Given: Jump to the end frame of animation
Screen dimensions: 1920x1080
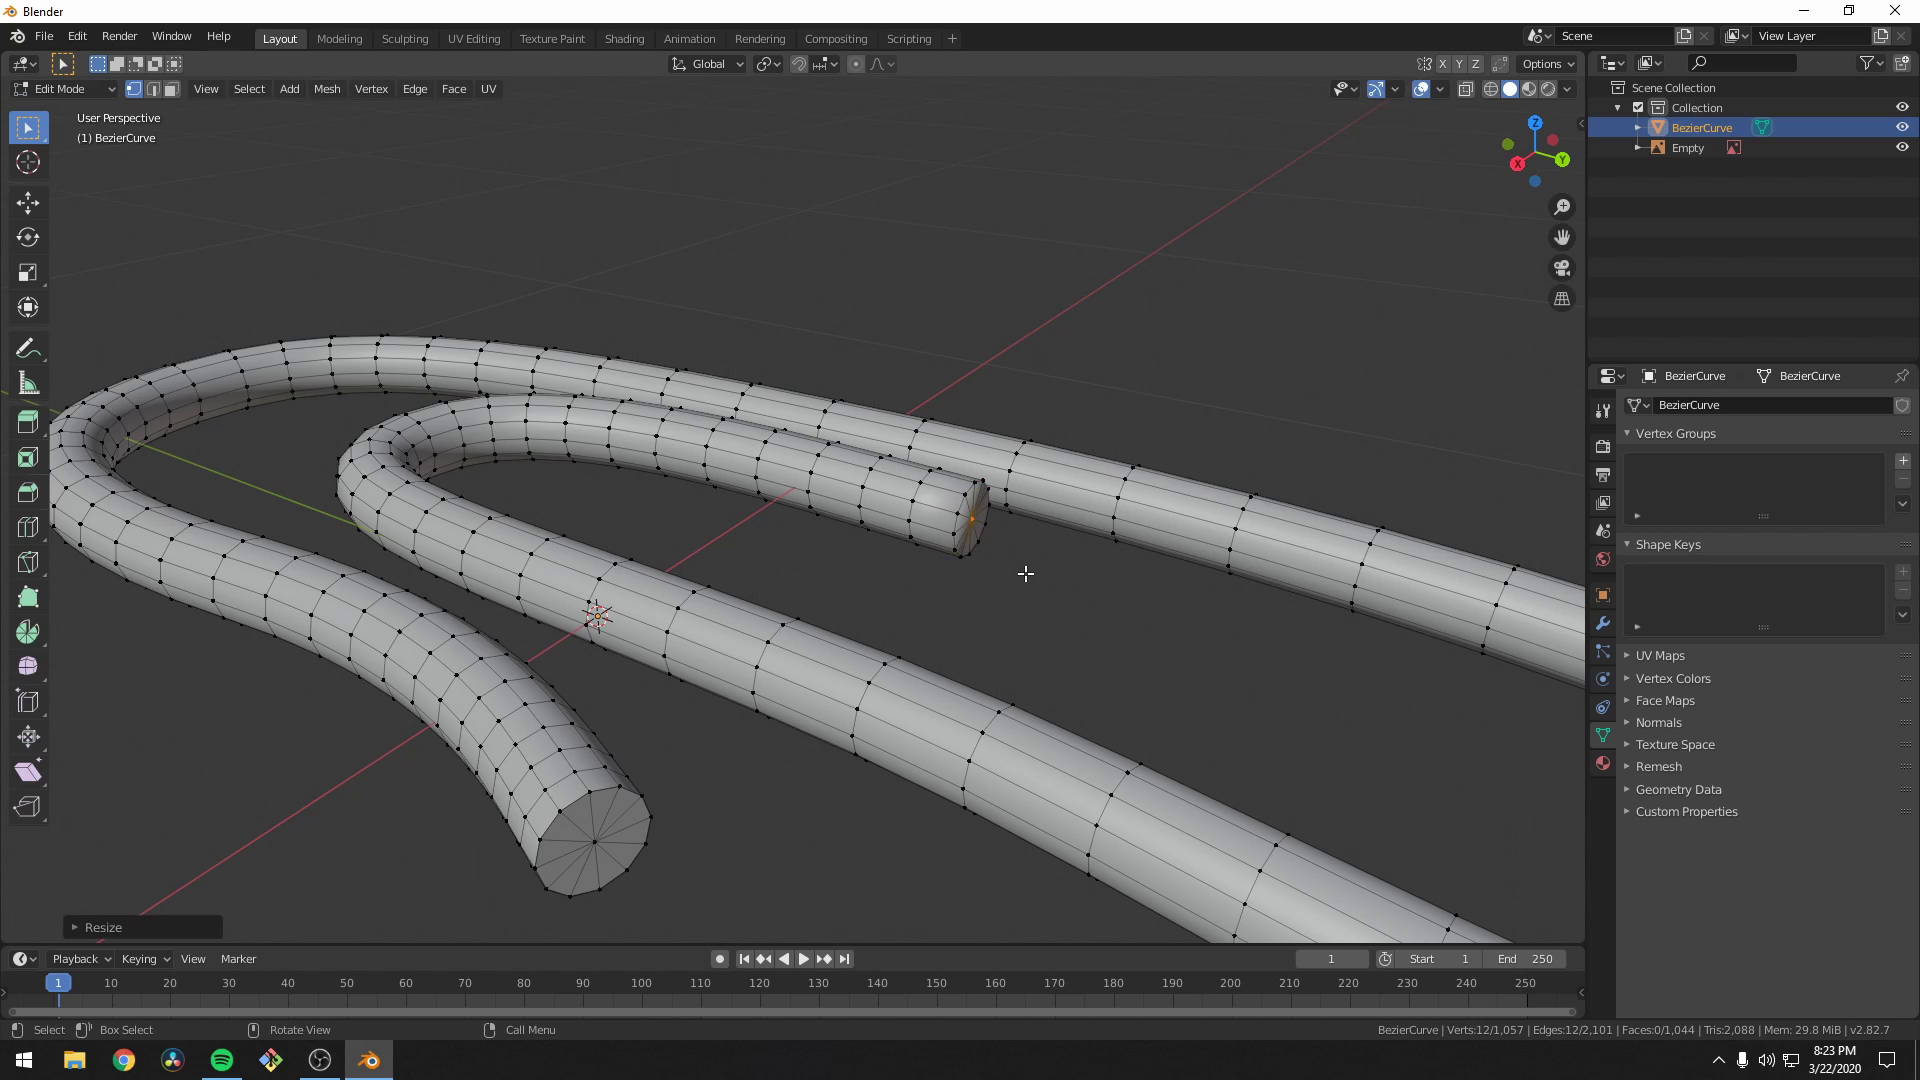Looking at the screenshot, I should (x=845, y=958).
